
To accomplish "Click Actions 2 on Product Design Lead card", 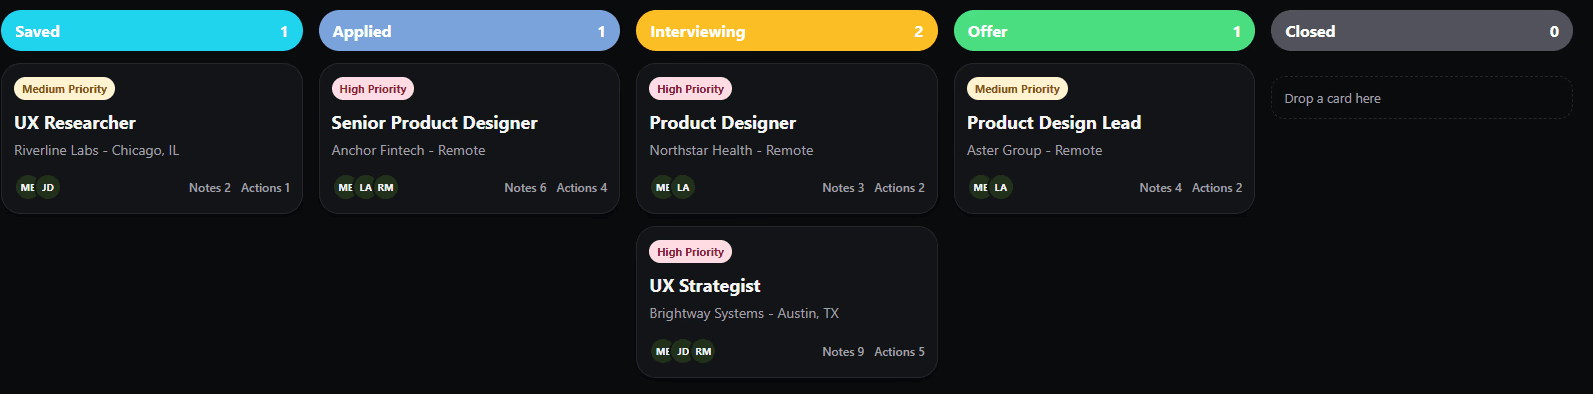I will coord(1217,188).
